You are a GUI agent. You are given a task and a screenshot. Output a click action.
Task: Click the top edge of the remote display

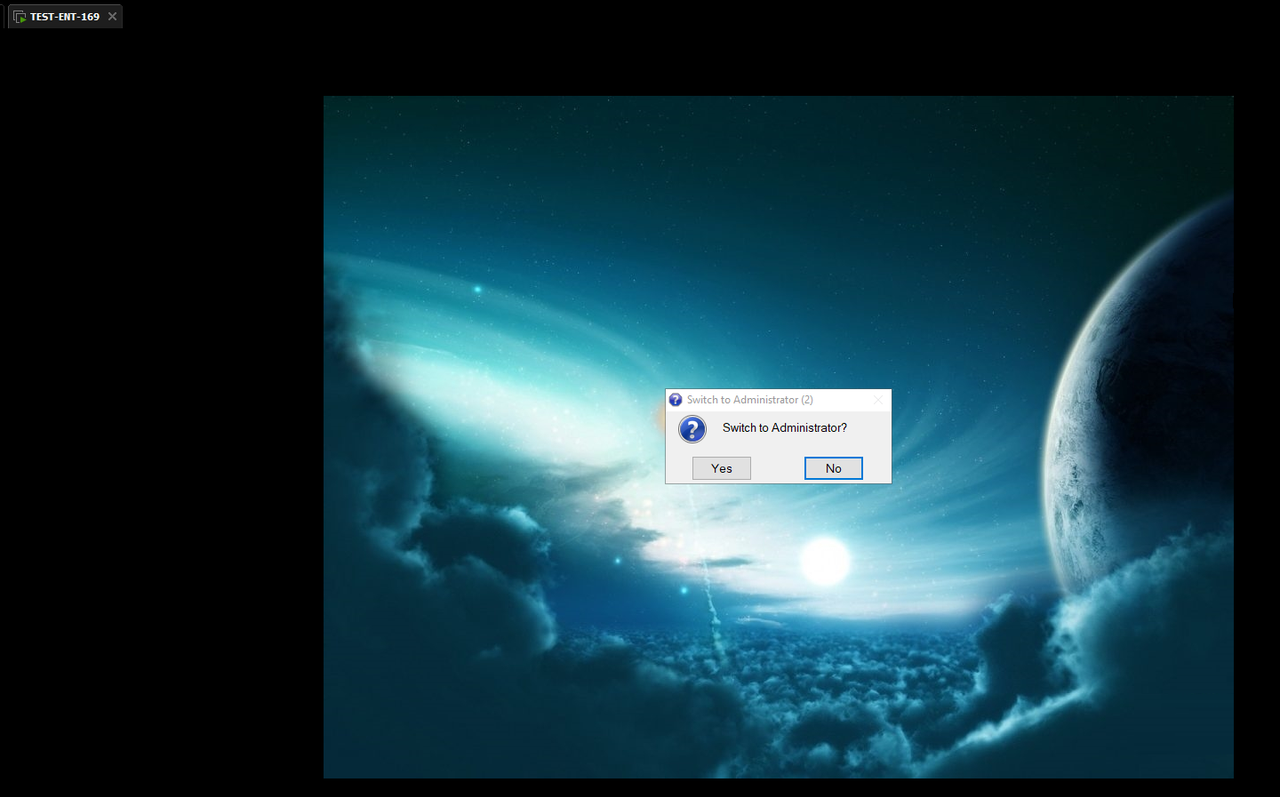(x=778, y=98)
